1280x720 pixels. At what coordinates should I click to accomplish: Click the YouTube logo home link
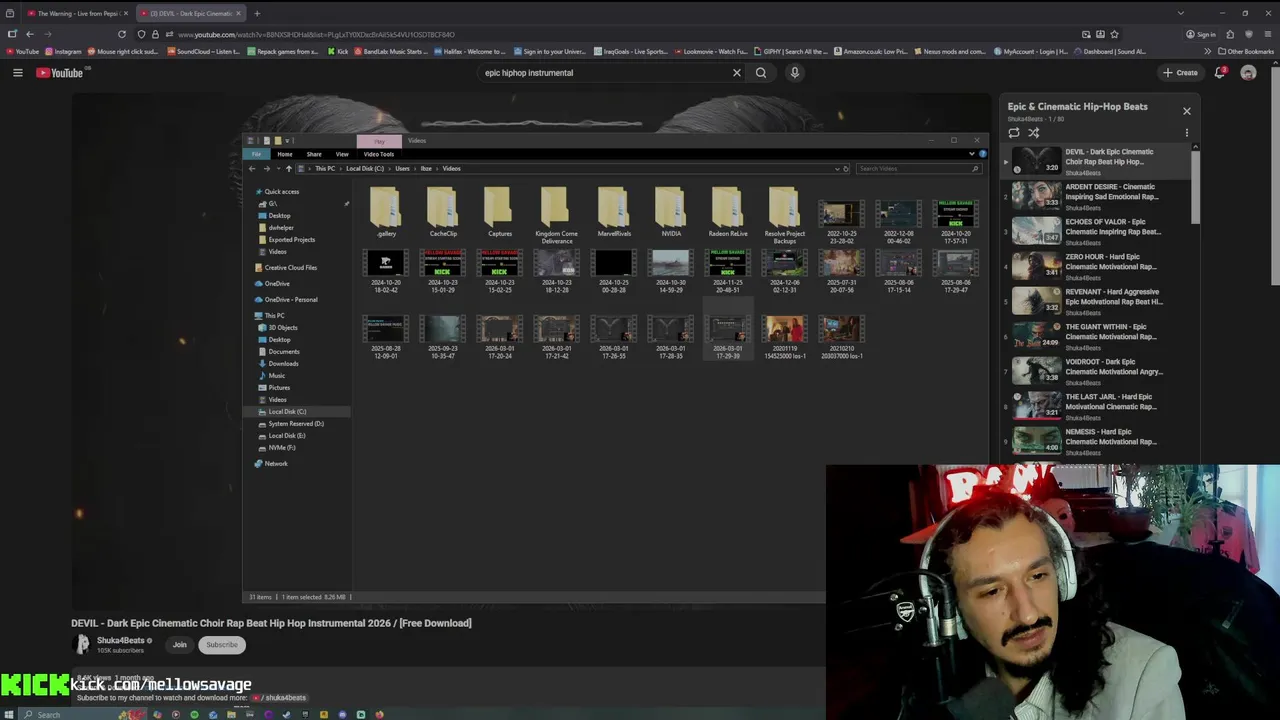tap(60, 72)
